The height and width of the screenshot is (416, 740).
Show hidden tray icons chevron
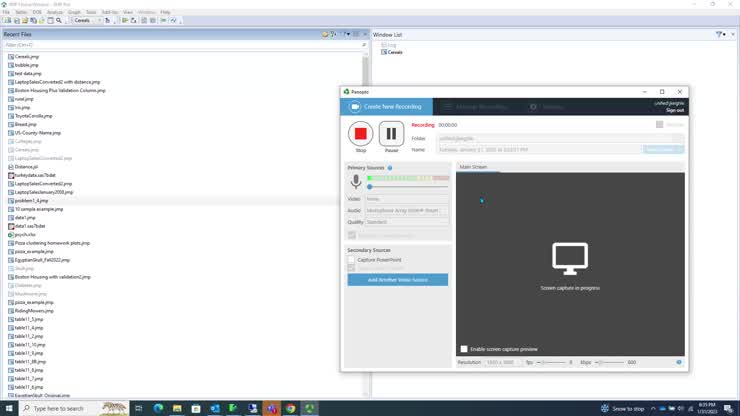click(653, 408)
